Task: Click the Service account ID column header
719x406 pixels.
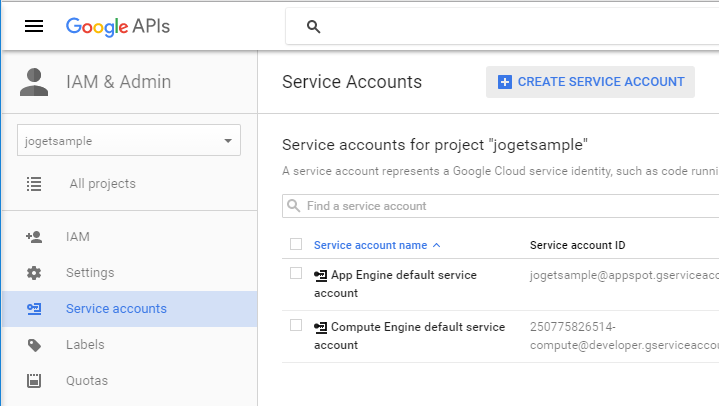Action: point(577,245)
